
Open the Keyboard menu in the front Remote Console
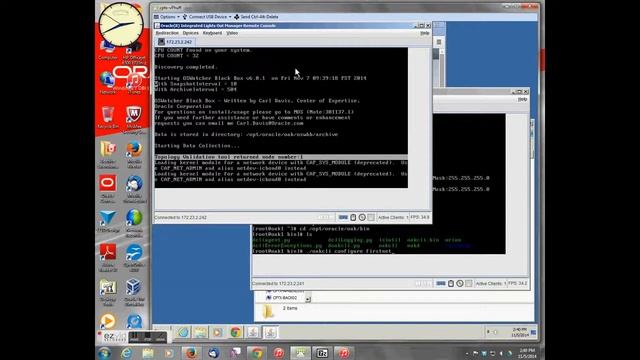212,33
